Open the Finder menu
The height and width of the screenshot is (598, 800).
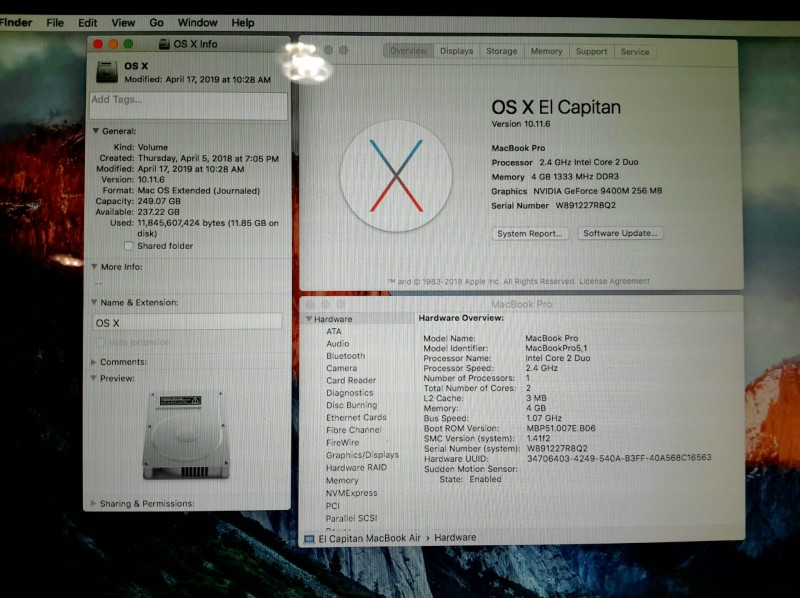(x=16, y=23)
